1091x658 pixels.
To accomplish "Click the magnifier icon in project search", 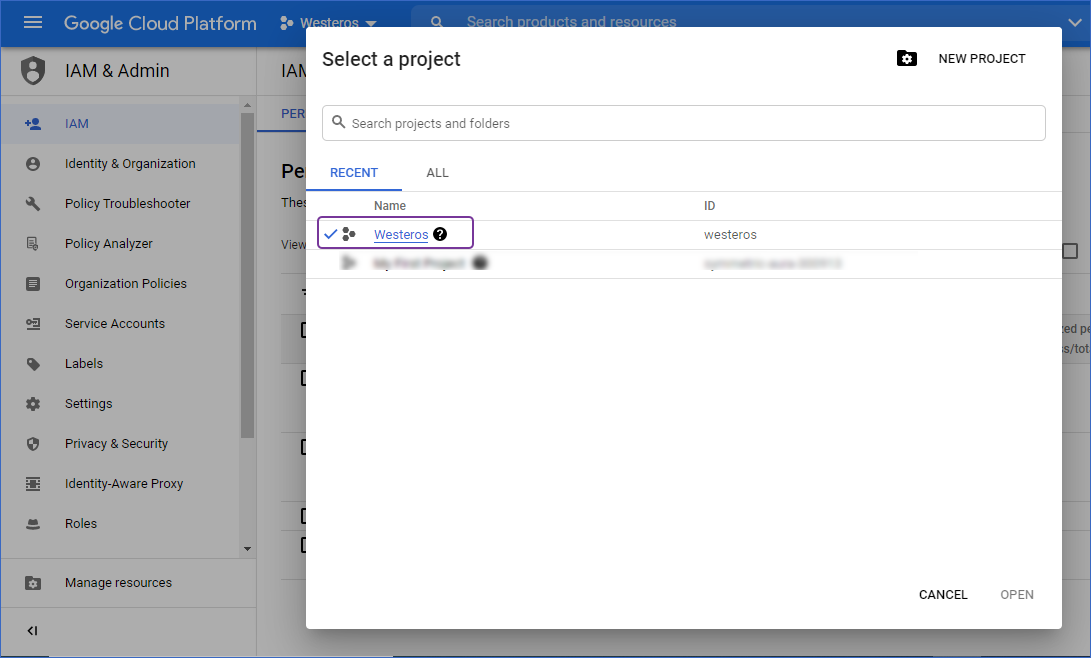I will point(338,122).
